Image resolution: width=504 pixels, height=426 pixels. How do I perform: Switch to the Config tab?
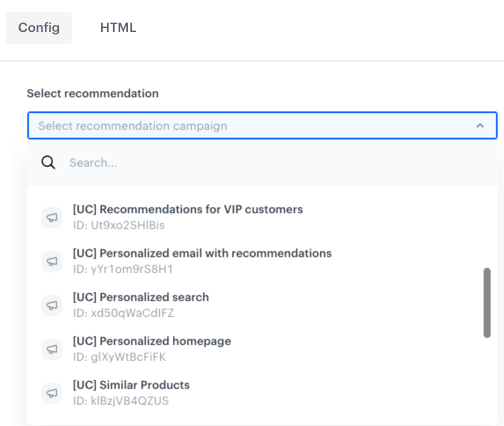(x=39, y=28)
